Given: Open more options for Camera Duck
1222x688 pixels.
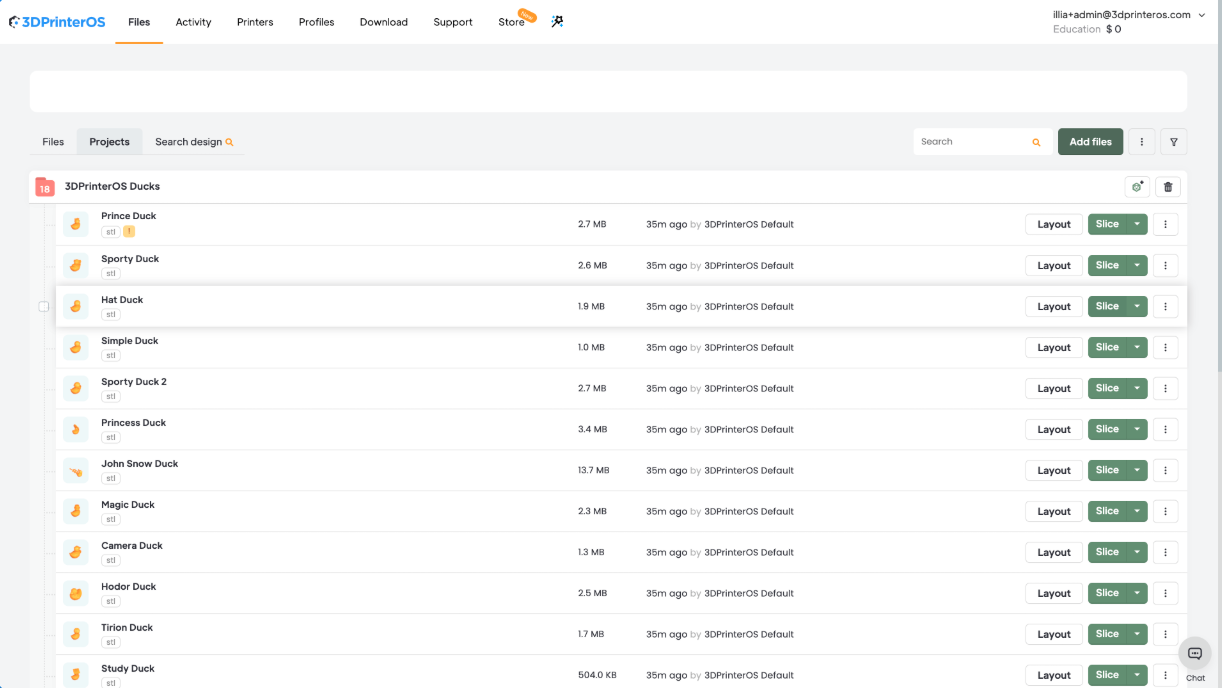Looking at the screenshot, I should tap(1166, 552).
